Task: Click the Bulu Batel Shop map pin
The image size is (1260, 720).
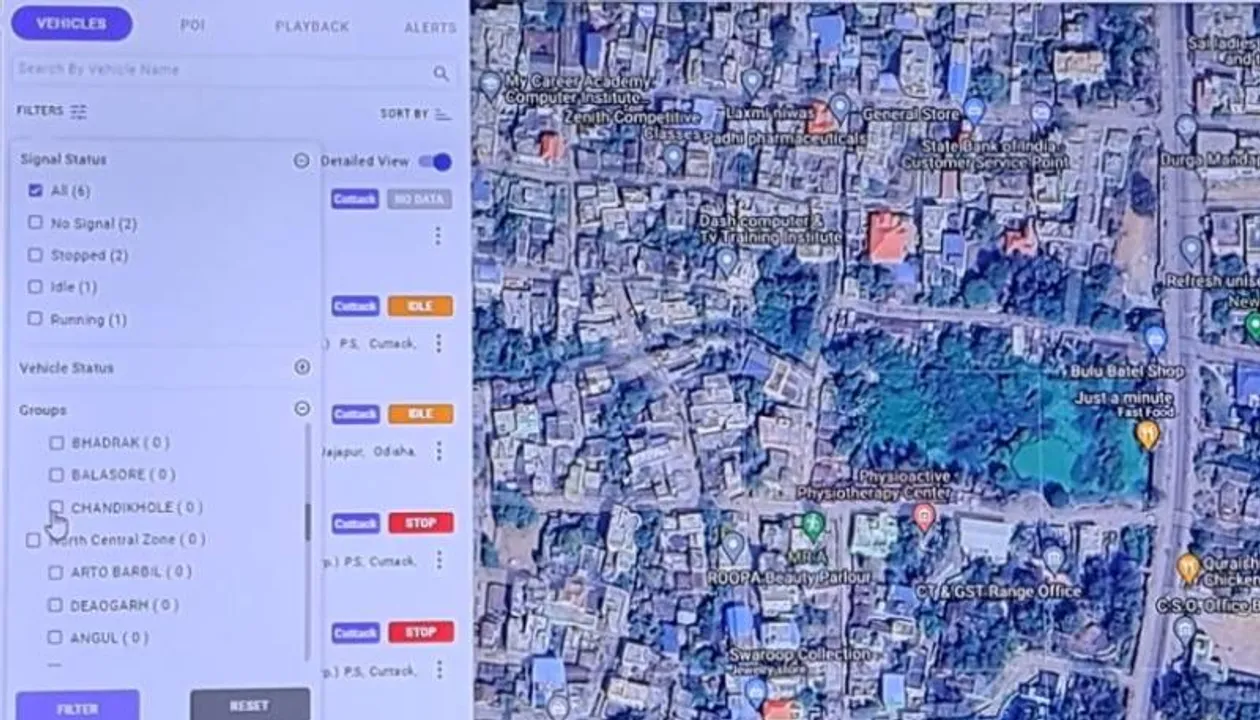Action: 1155,339
